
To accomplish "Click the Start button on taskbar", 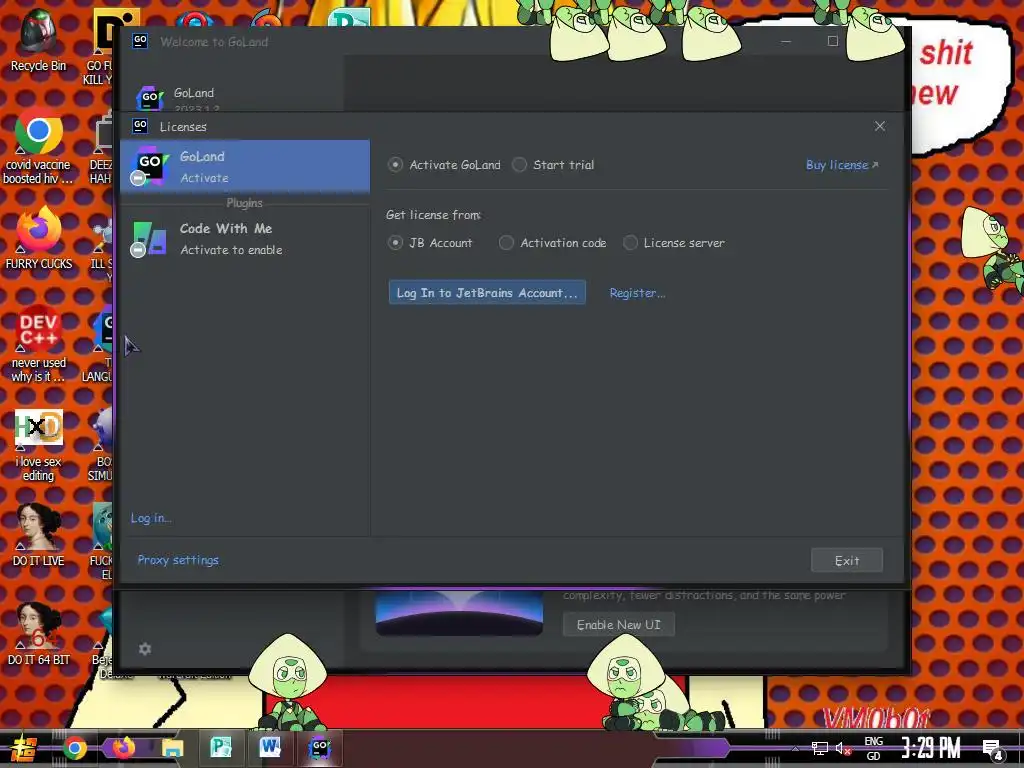I will (x=23, y=748).
